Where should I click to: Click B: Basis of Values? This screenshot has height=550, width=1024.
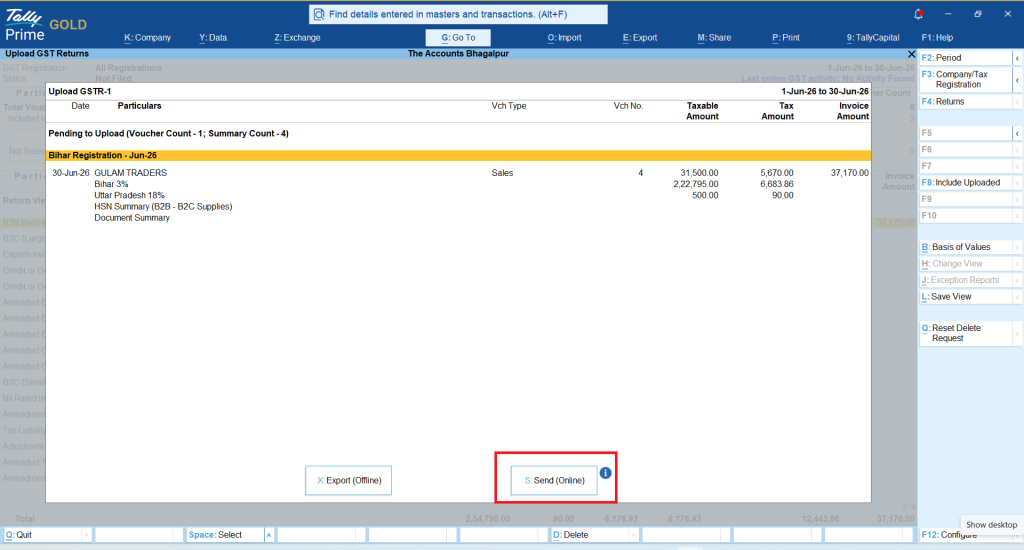coord(965,247)
